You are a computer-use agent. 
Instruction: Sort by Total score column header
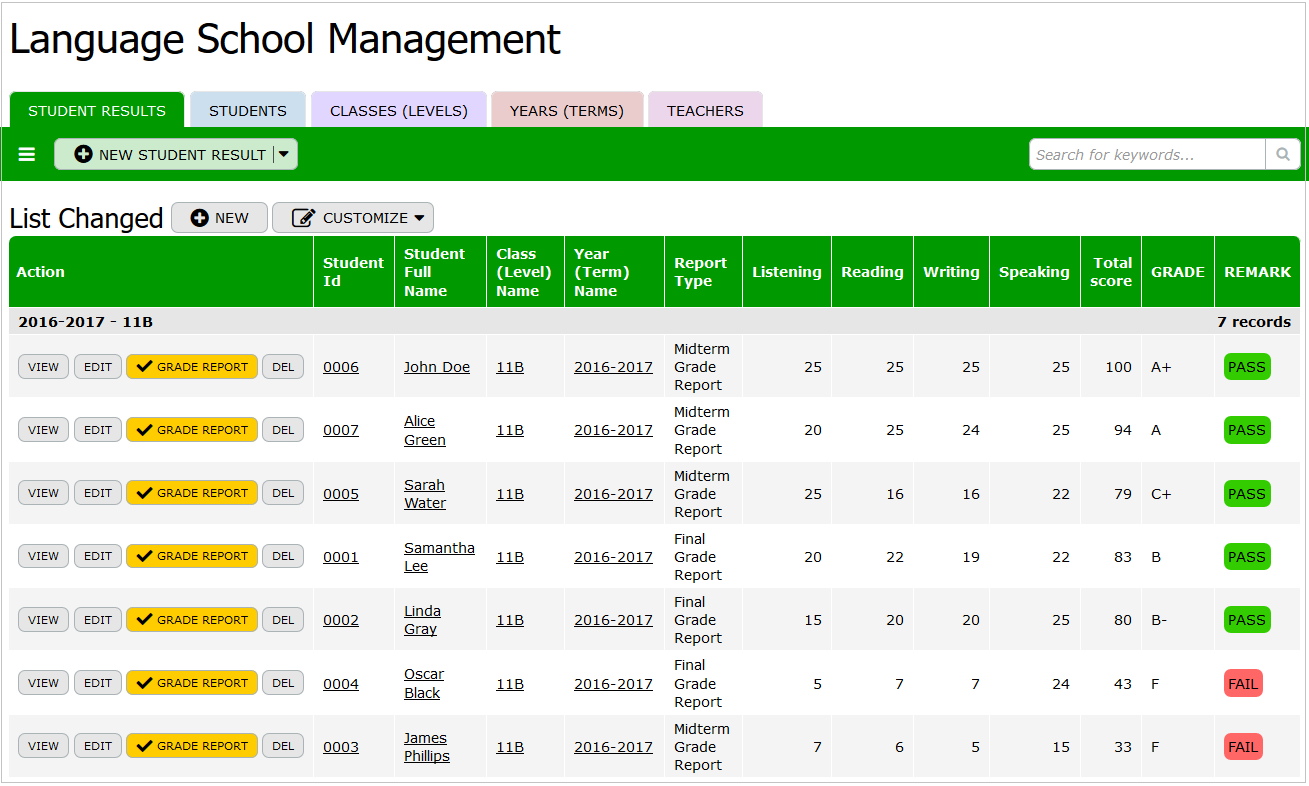coord(1111,272)
